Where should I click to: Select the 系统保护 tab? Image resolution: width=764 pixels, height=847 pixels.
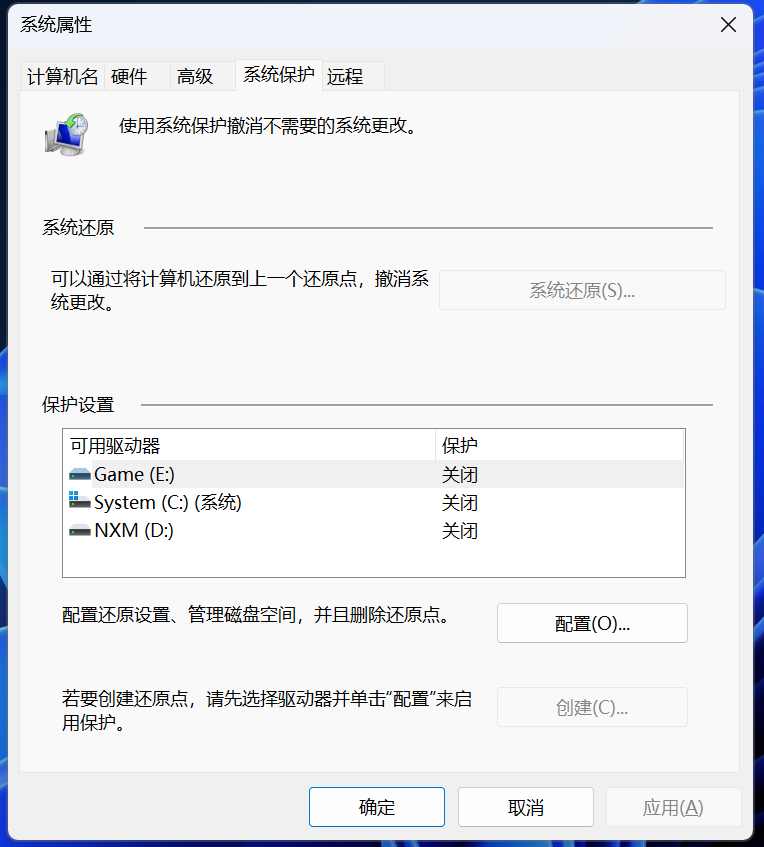[279, 75]
